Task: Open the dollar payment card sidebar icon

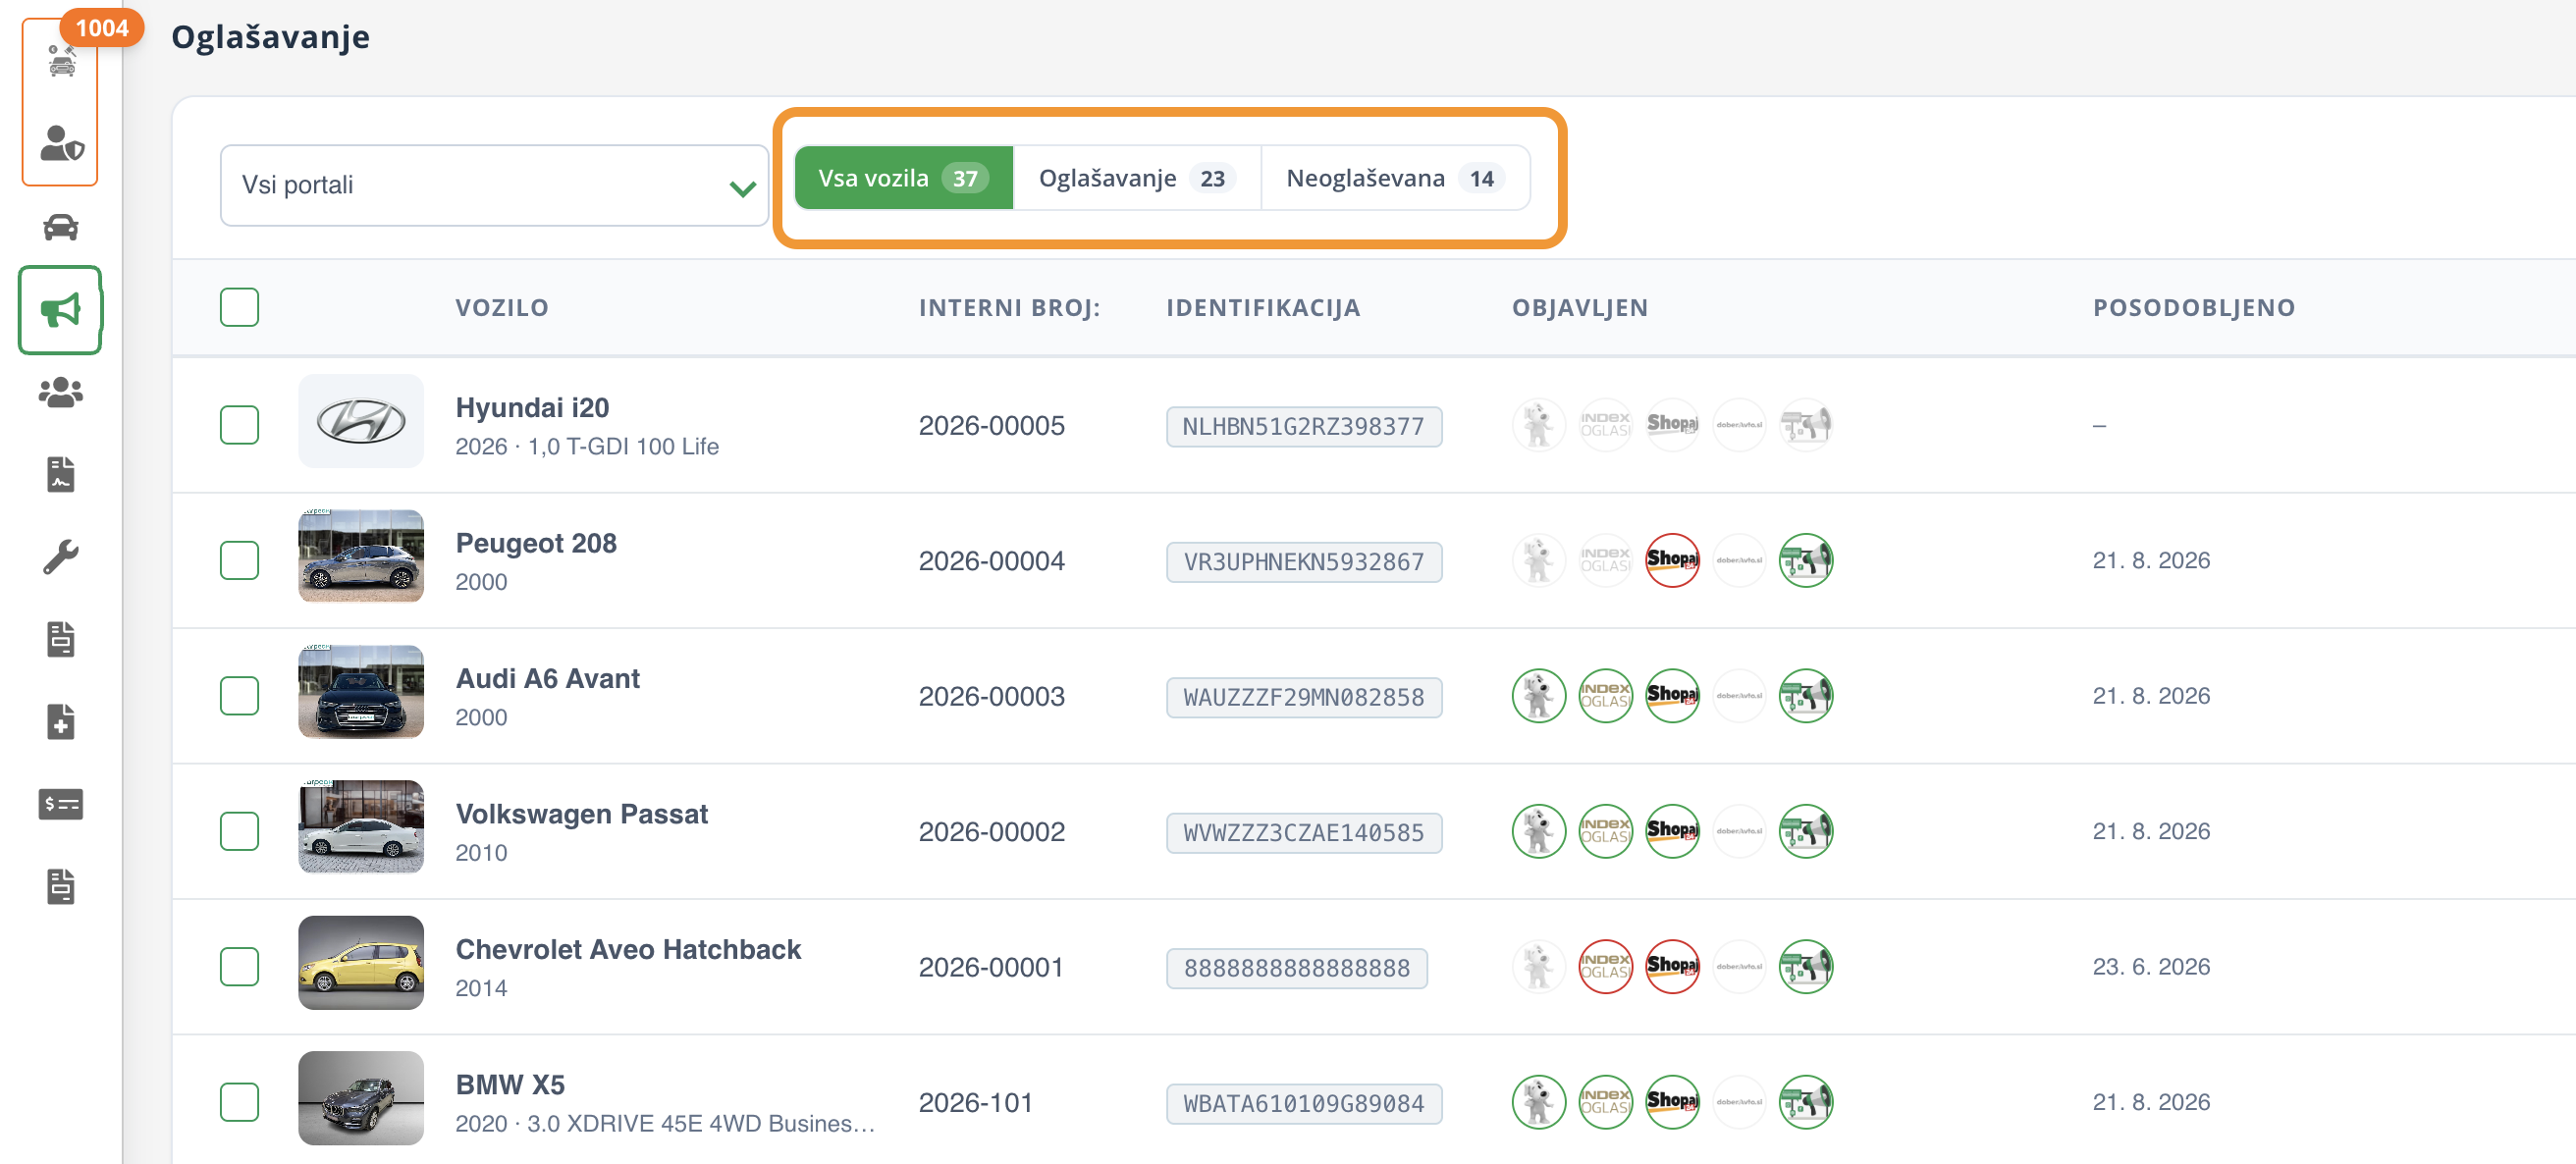Action: 61,804
